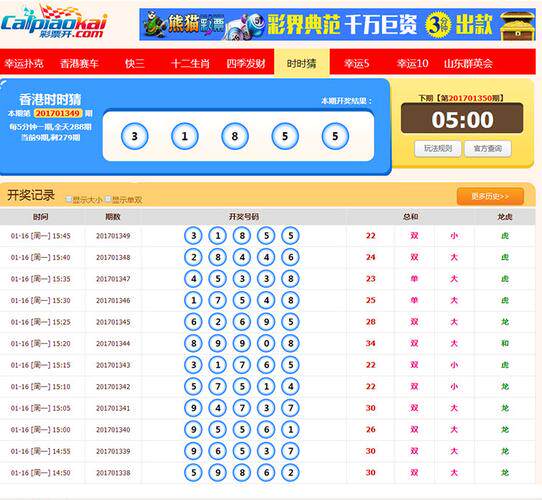The image size is (542, 500).
Task: Open the 幸运10 menu item
Action: point(412,63)
